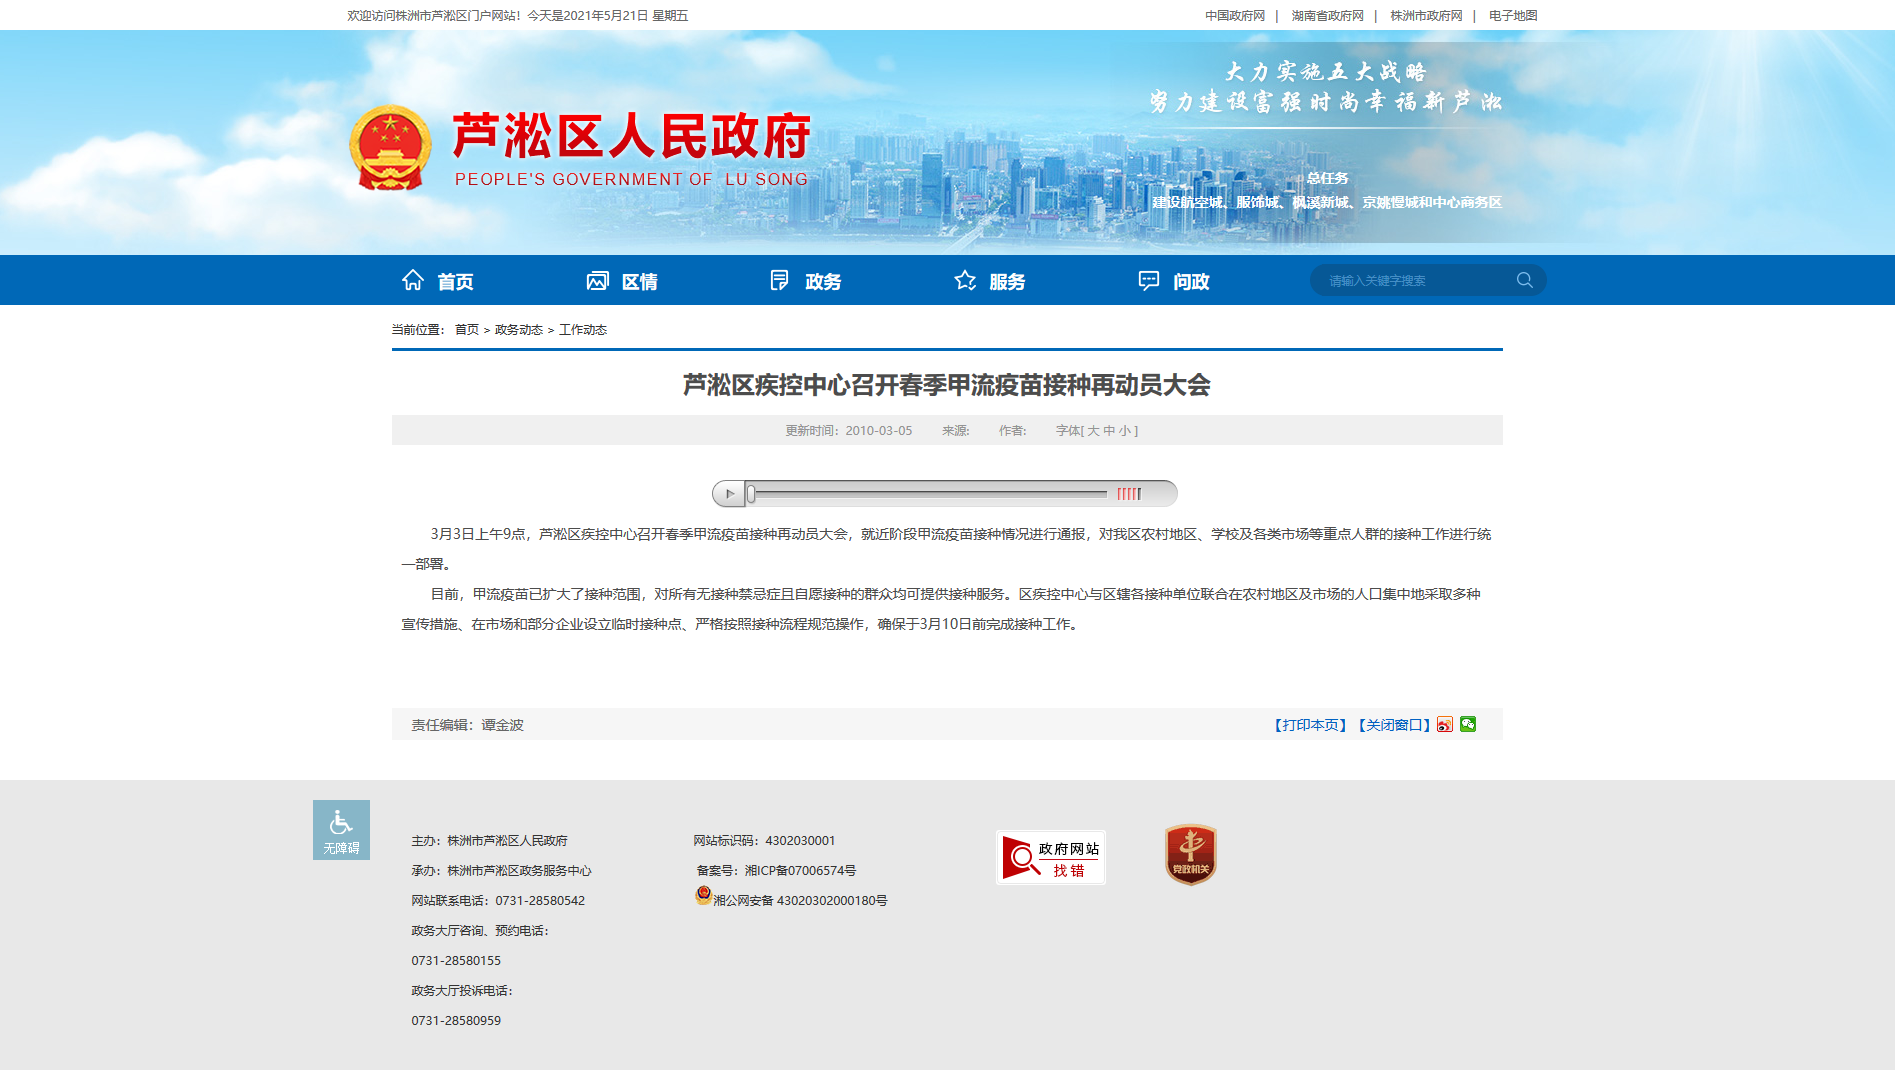Screen dimensions: 1895x1070
Task: Click the search magnifier icon
Action: 1524,280
